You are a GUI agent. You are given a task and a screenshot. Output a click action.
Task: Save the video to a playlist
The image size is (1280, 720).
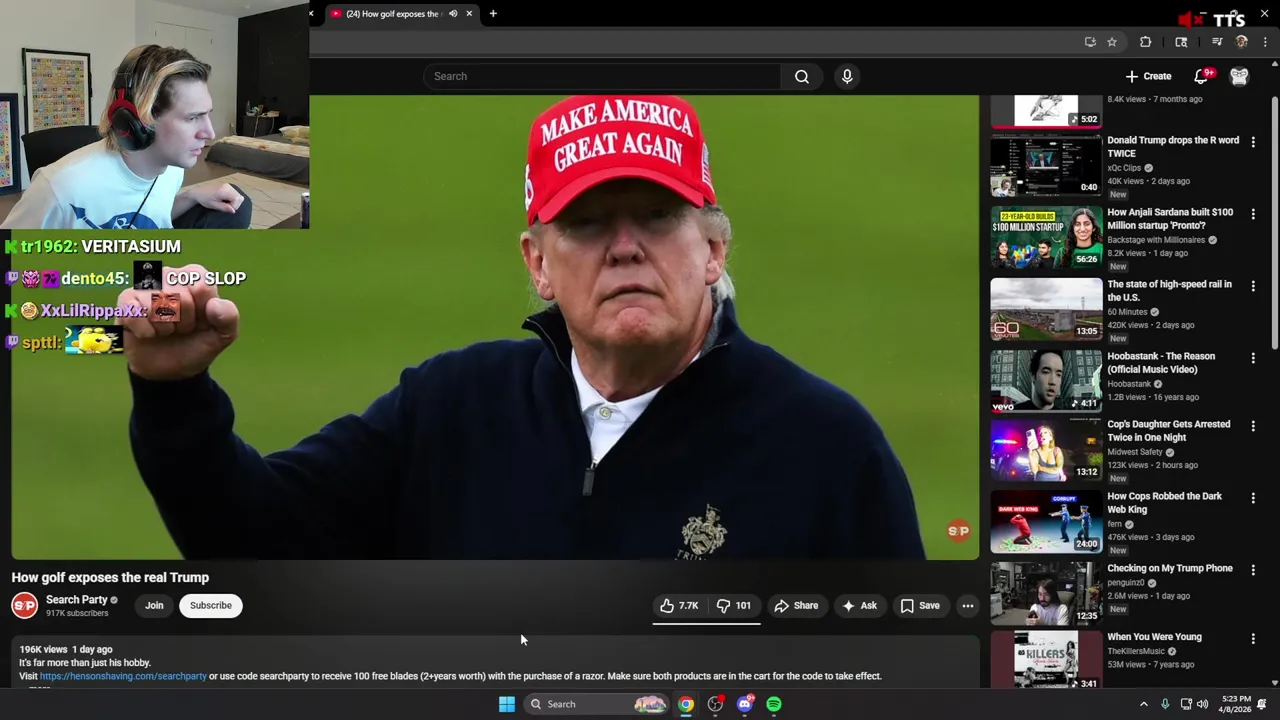tap(920, 605)
